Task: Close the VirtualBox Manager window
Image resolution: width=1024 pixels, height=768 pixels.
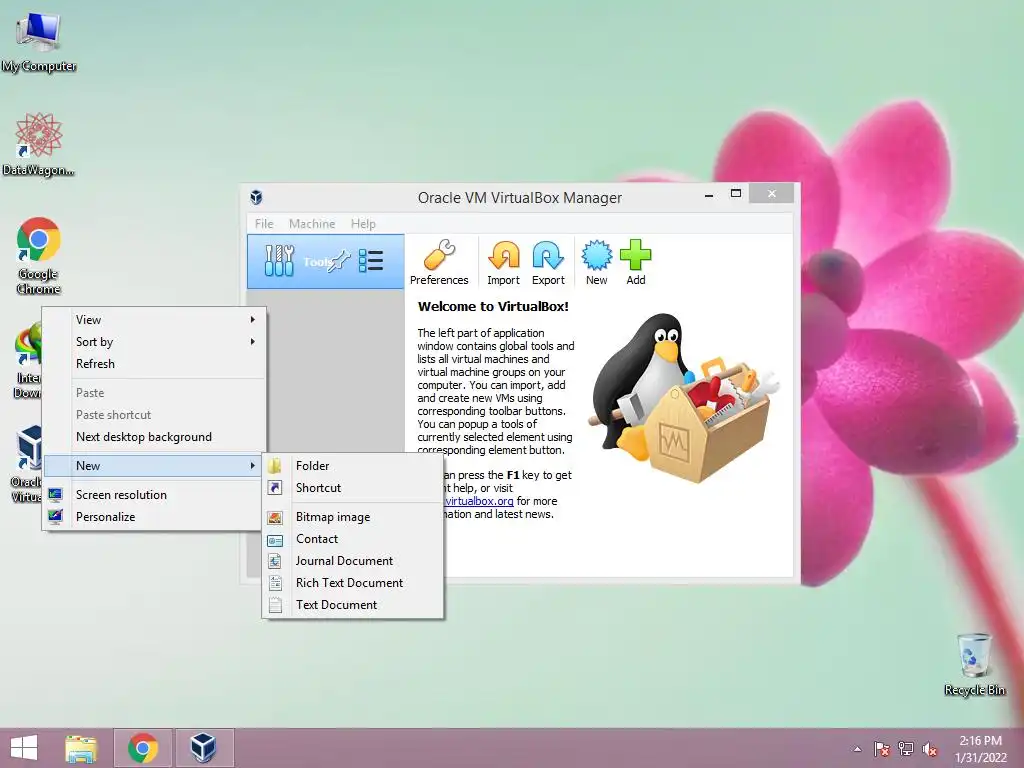Action: coord(771,193)
